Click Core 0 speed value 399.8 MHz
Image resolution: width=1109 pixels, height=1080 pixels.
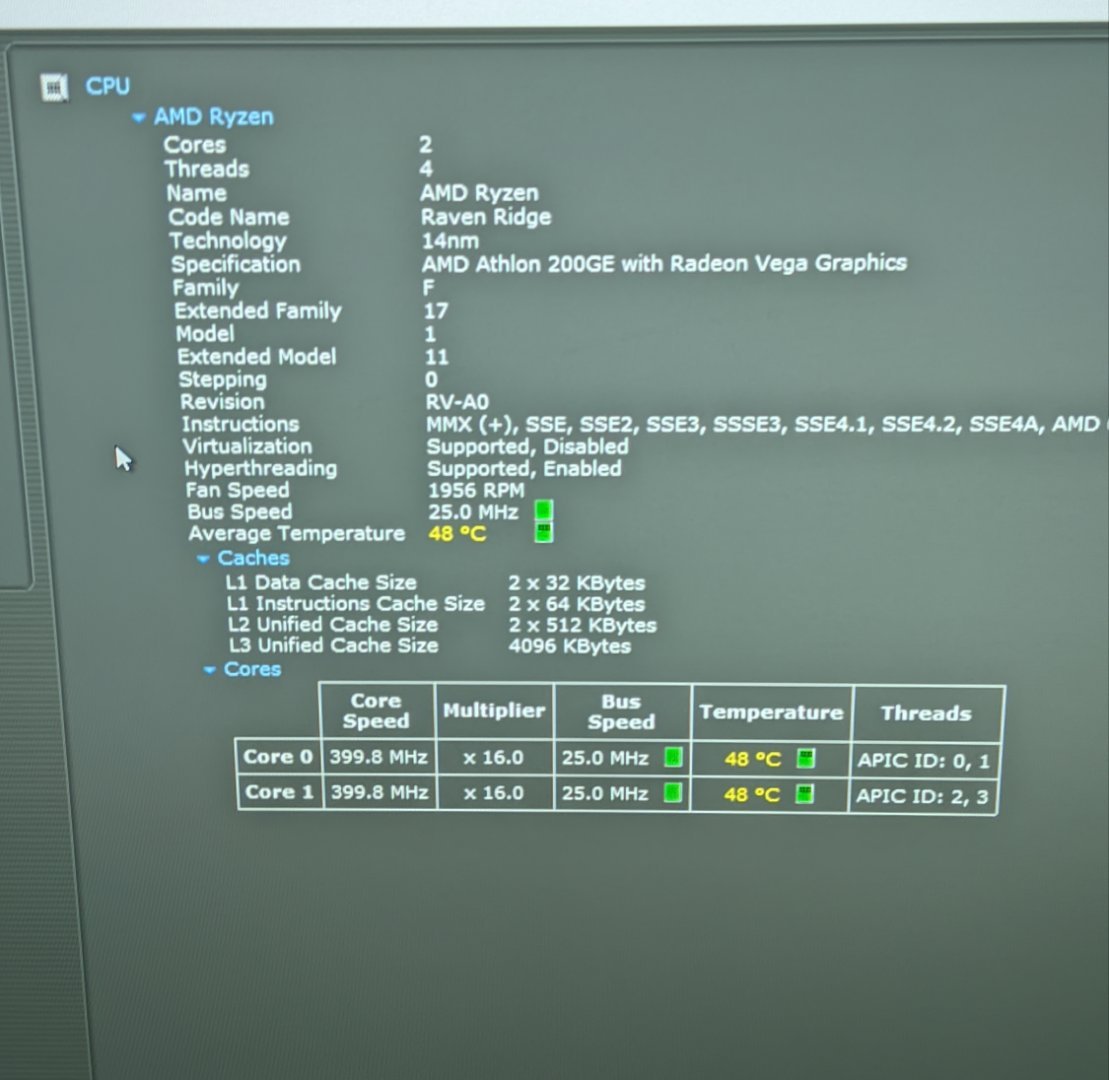coord(378,757)
